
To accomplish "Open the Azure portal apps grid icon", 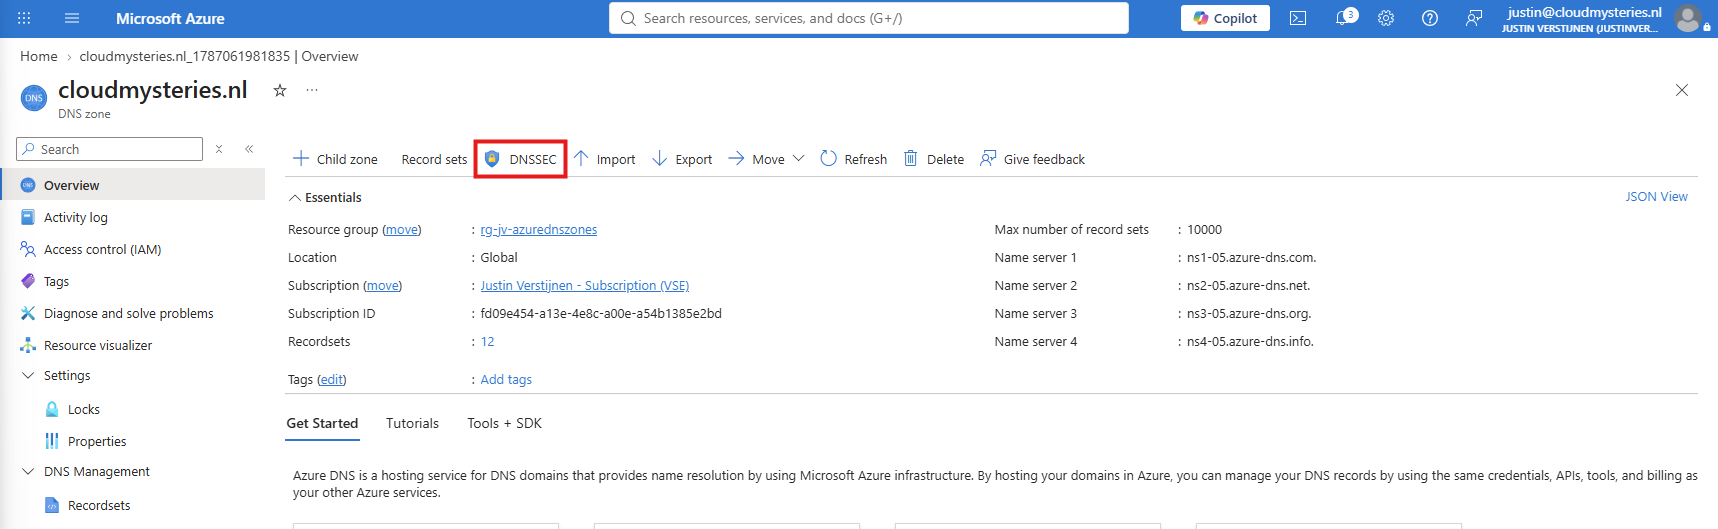I will click(x=24, y=18).
